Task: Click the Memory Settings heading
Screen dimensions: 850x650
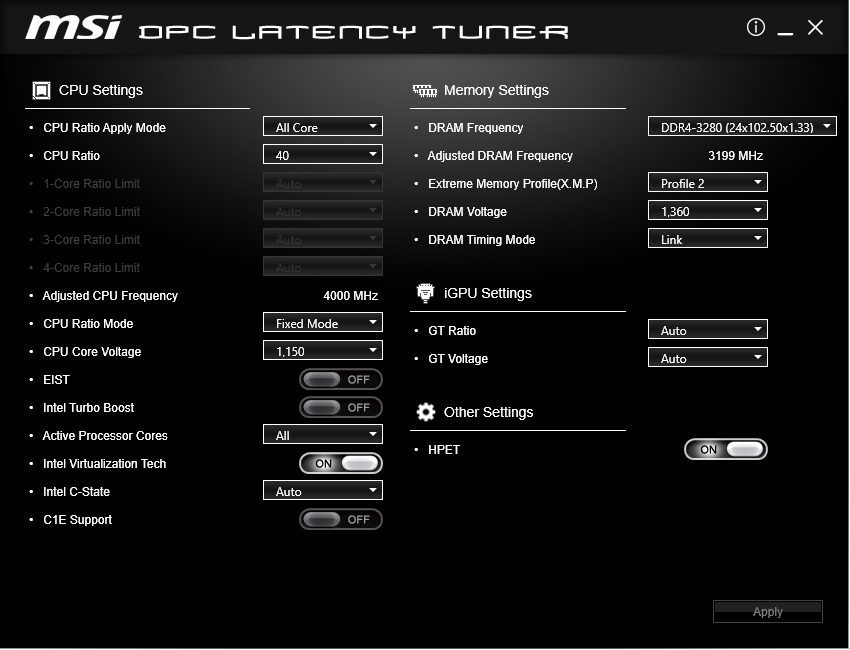Action: pyautogui.click(x=496, y=90)
